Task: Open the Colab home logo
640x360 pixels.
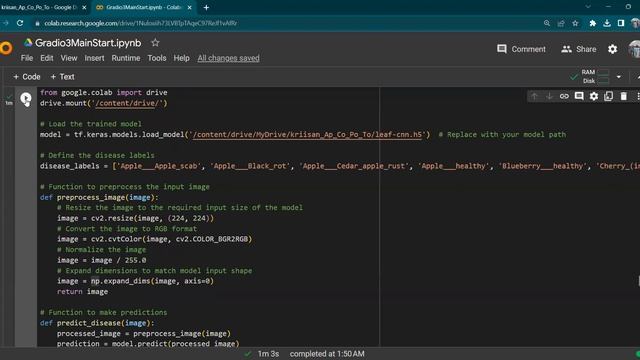Action: tap(6, 48)
